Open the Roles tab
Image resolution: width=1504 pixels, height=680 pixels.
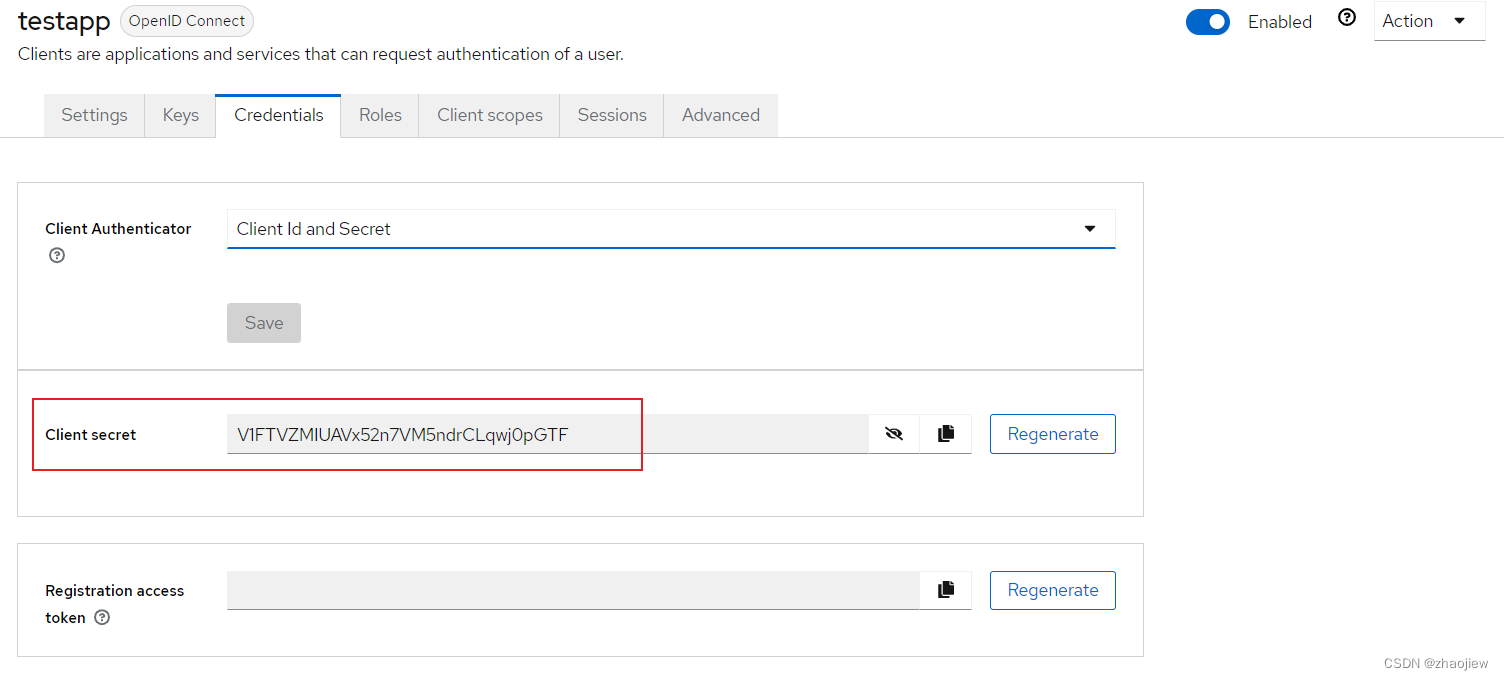pyautogui.click(x=380, y=115)
